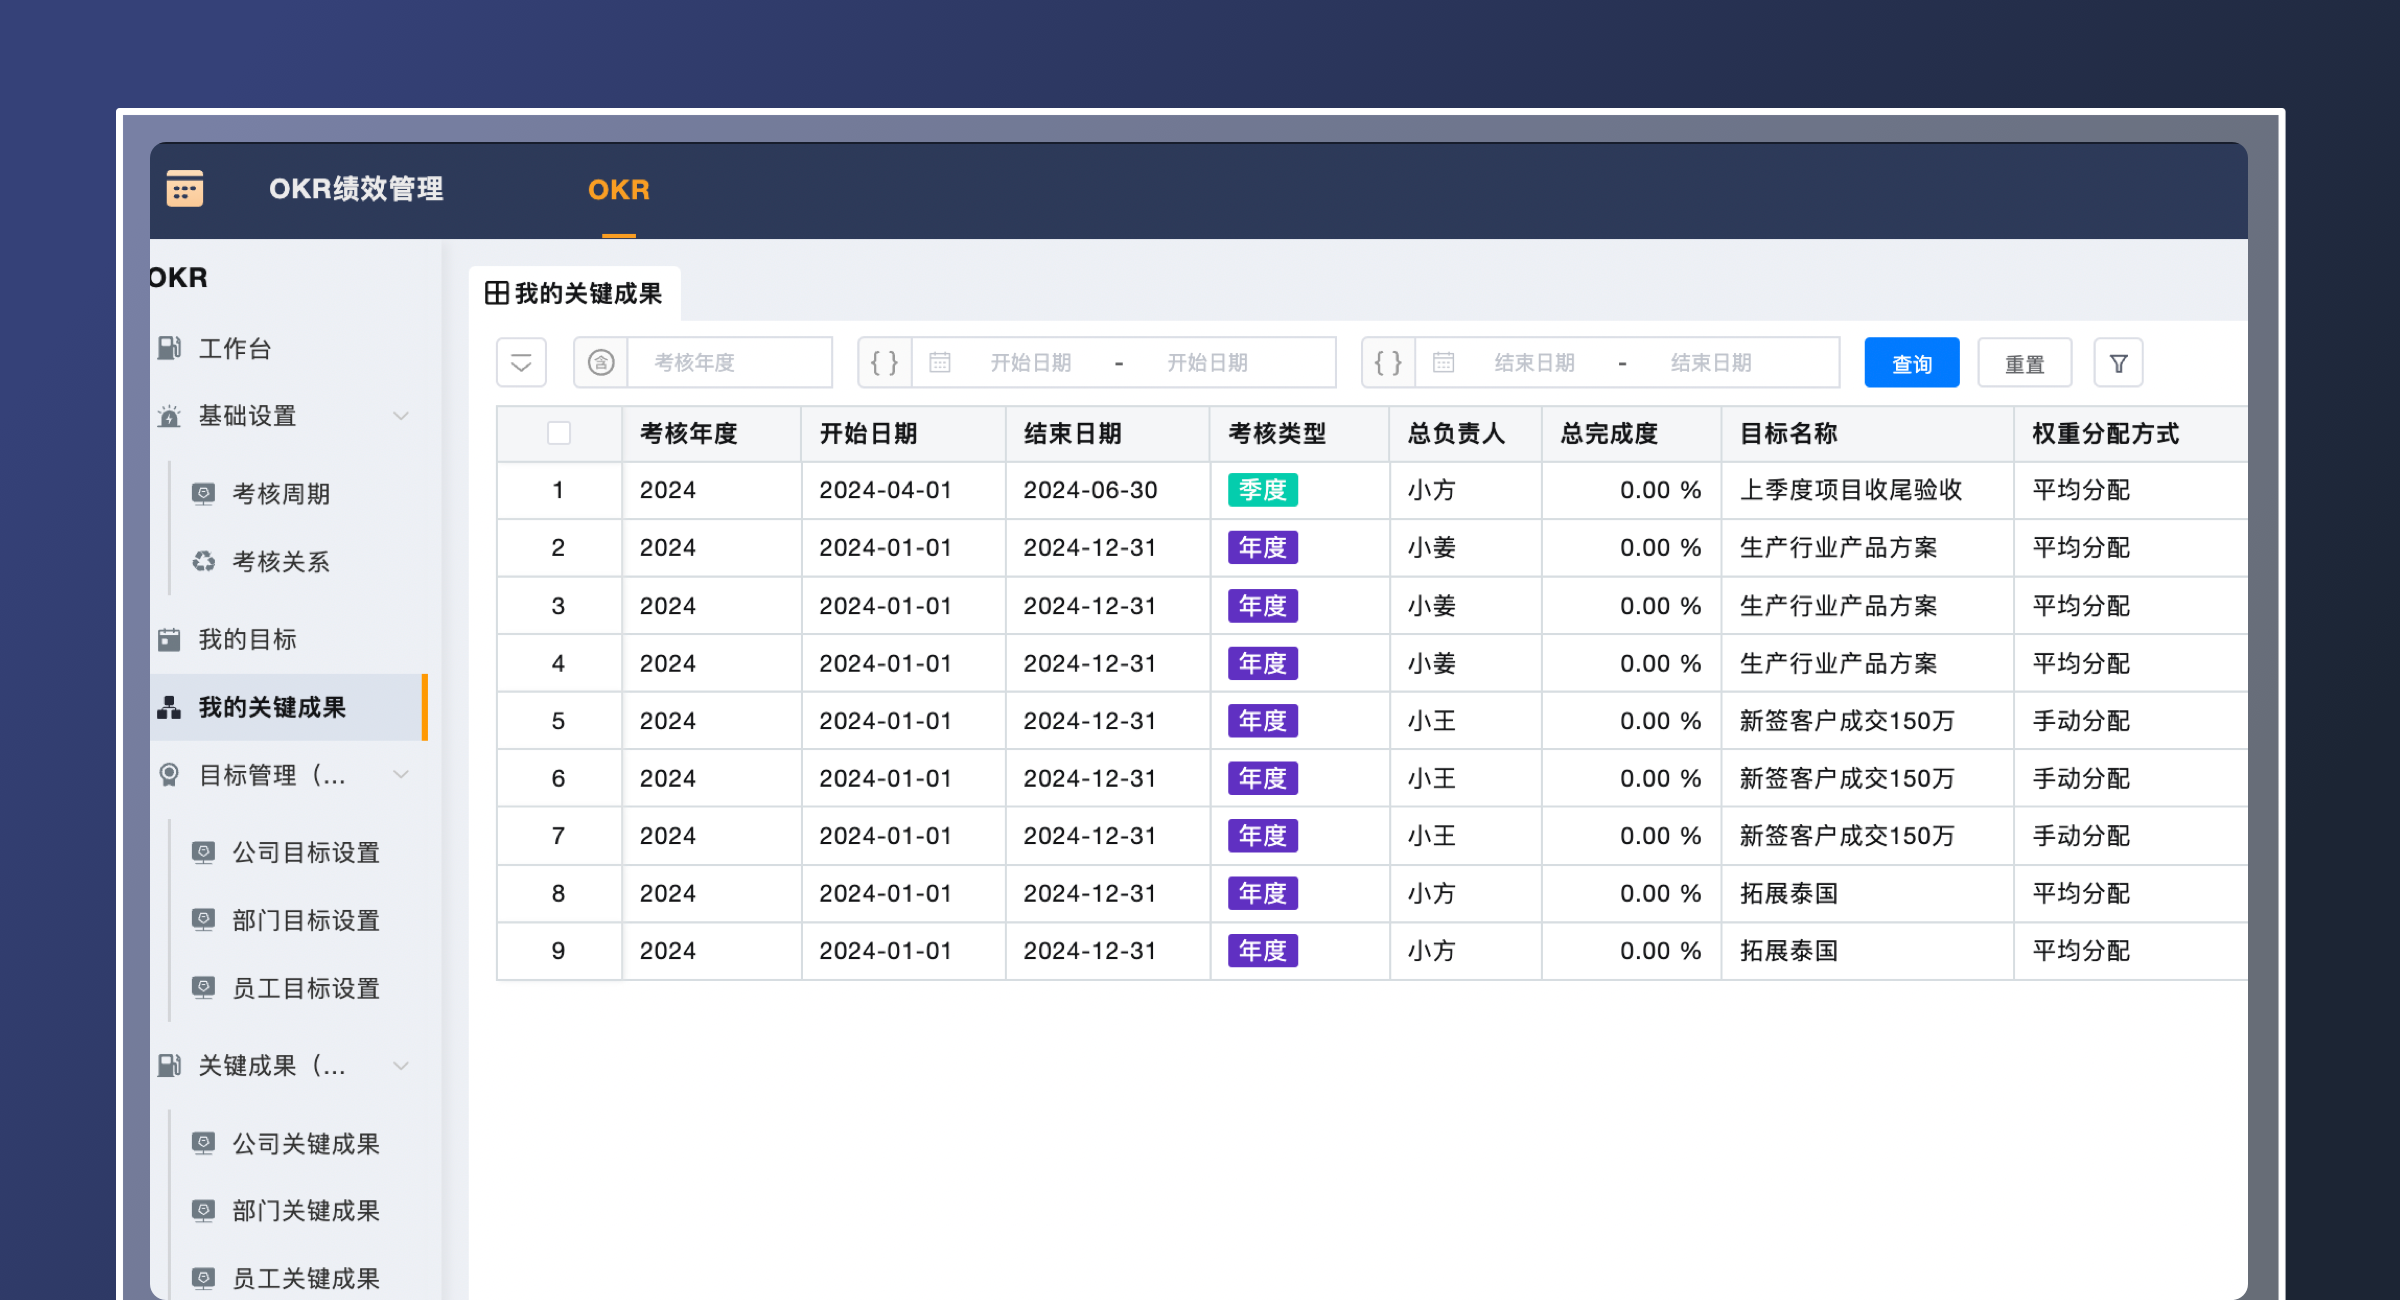Click the recycle icon next to 考核关系
Screen dimensions: 2400x1300
204,561
